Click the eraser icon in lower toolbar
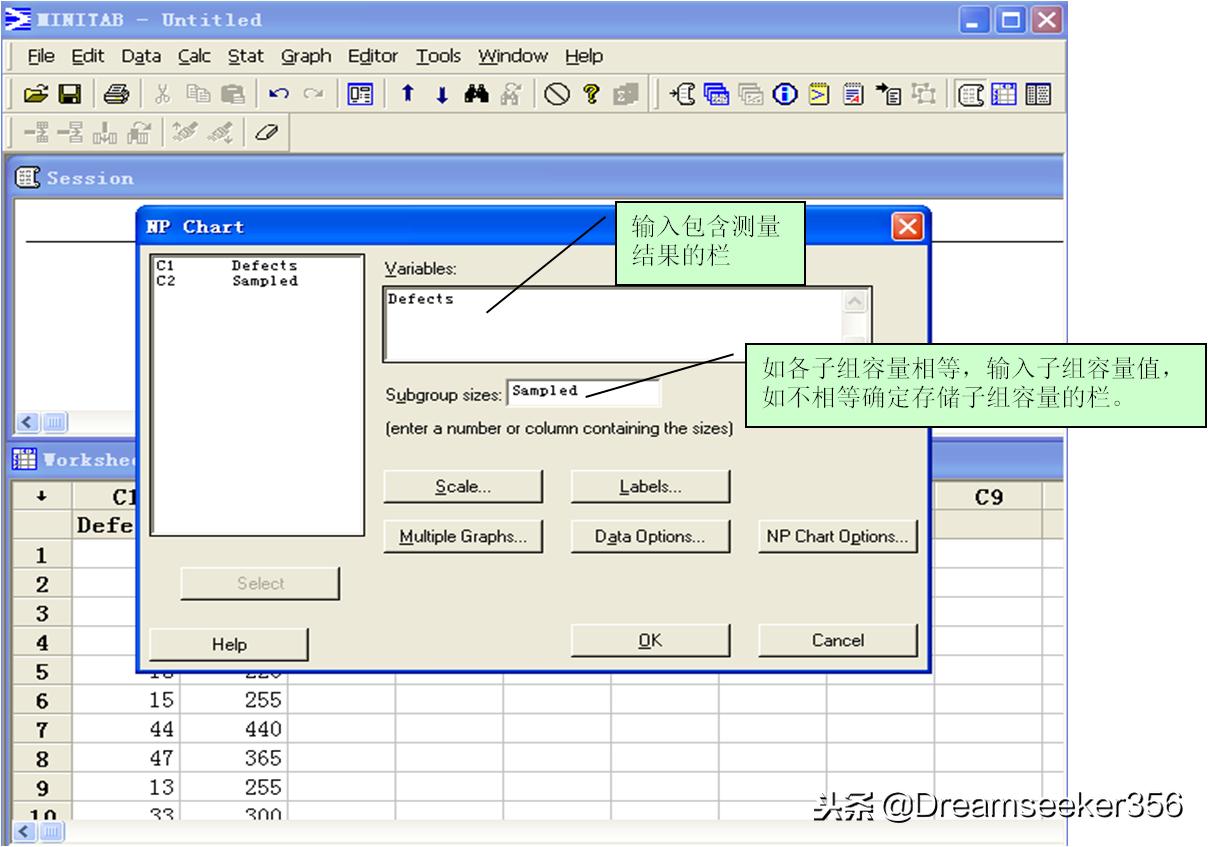Screen dimensions: 1208x847 265,132
